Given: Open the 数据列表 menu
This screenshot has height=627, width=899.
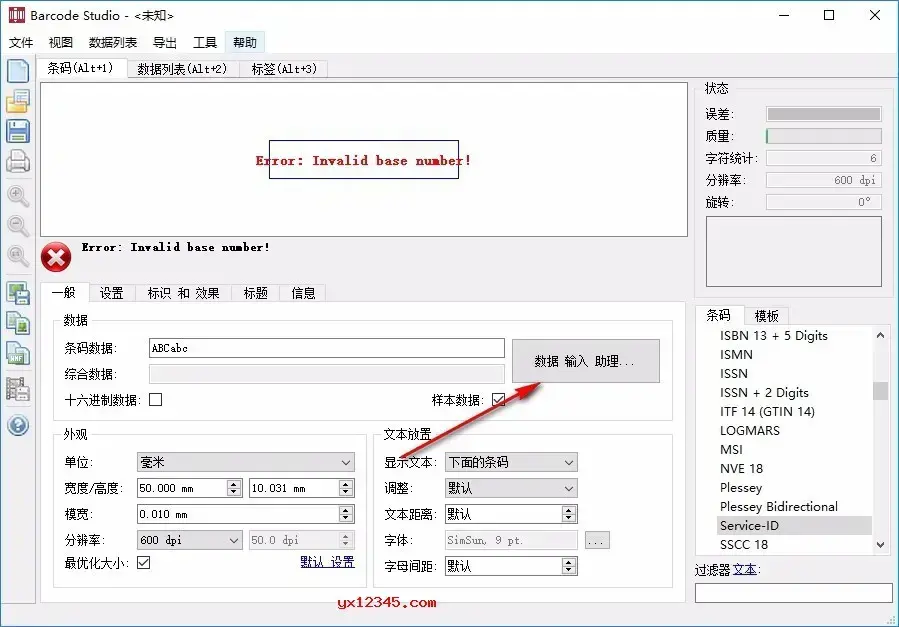Looking at the screenshot, I should [113, 42].
